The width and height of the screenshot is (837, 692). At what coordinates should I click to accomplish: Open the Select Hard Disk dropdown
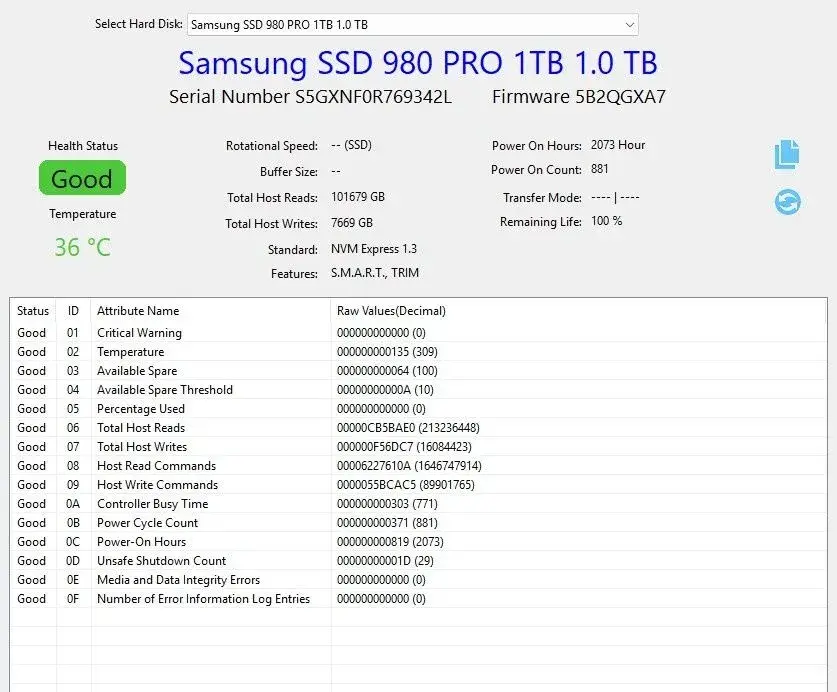pos(413,25)
